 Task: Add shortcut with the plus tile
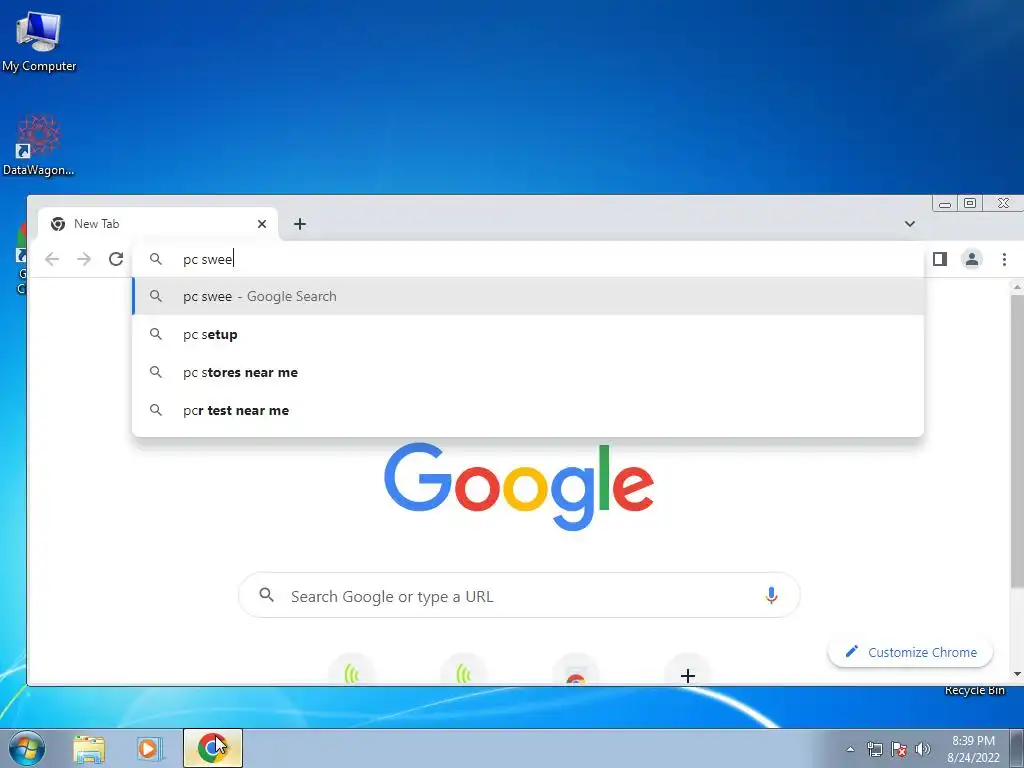(688, 671)
